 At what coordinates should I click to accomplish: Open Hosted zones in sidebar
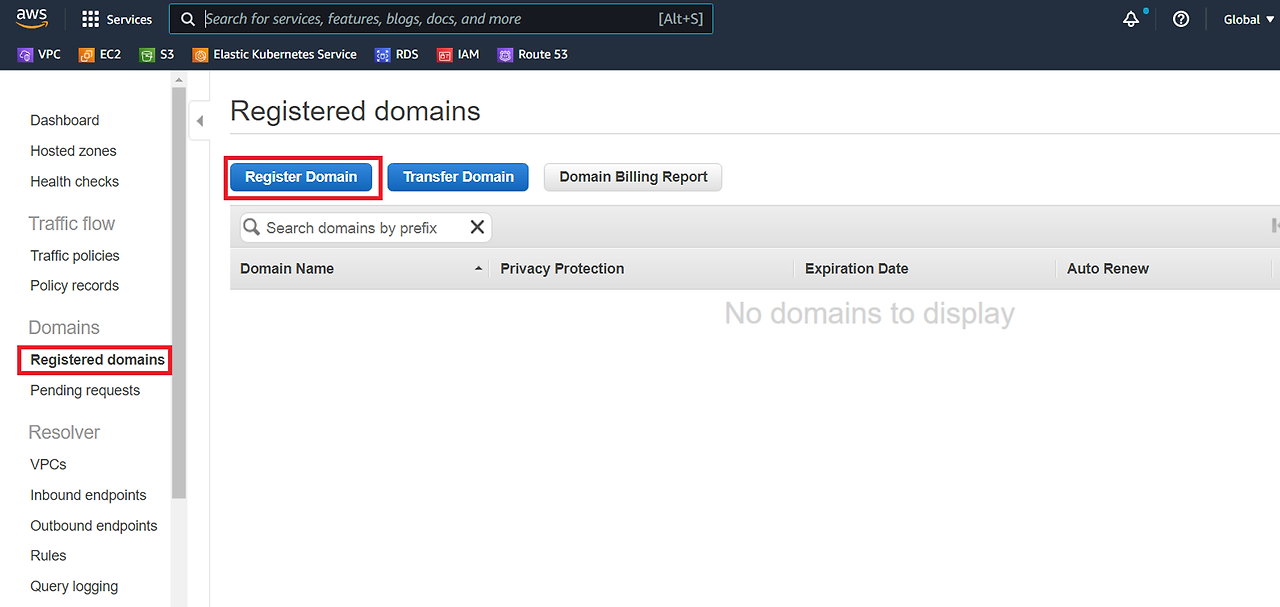73,151
